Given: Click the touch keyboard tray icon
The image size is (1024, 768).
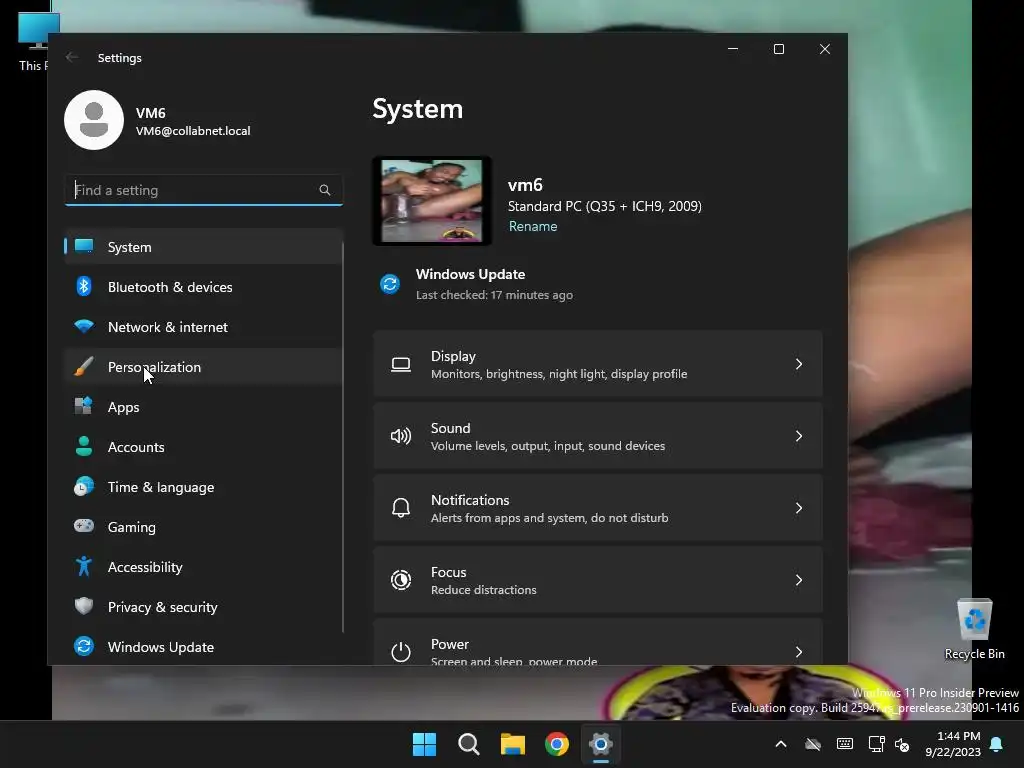Looking at the screenshot, I should click(844, 744).
